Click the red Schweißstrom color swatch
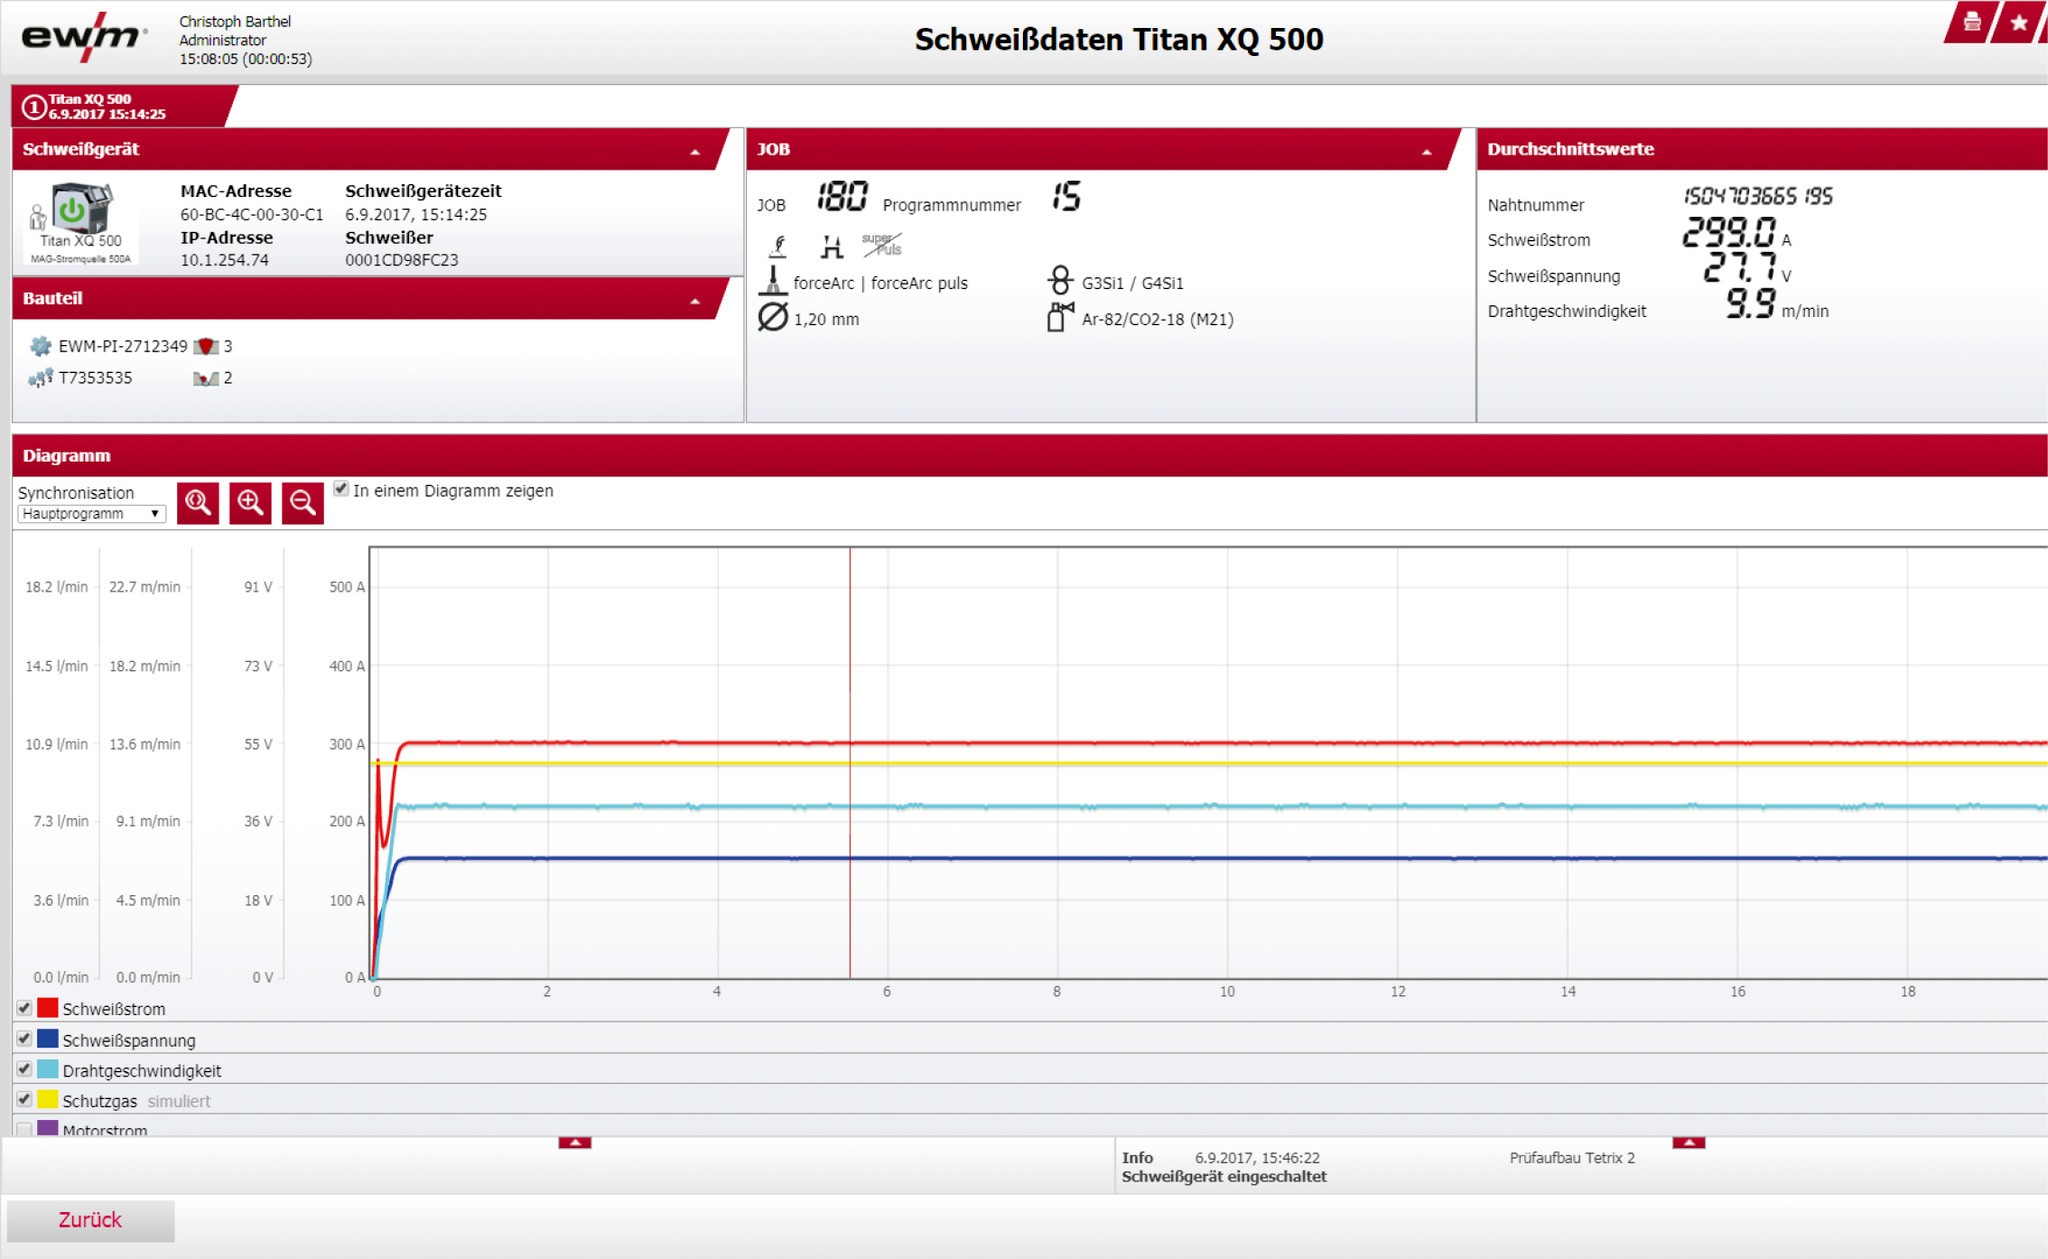The width and height of the screenshot is (2048, 1259). [x=47, y=1007]
